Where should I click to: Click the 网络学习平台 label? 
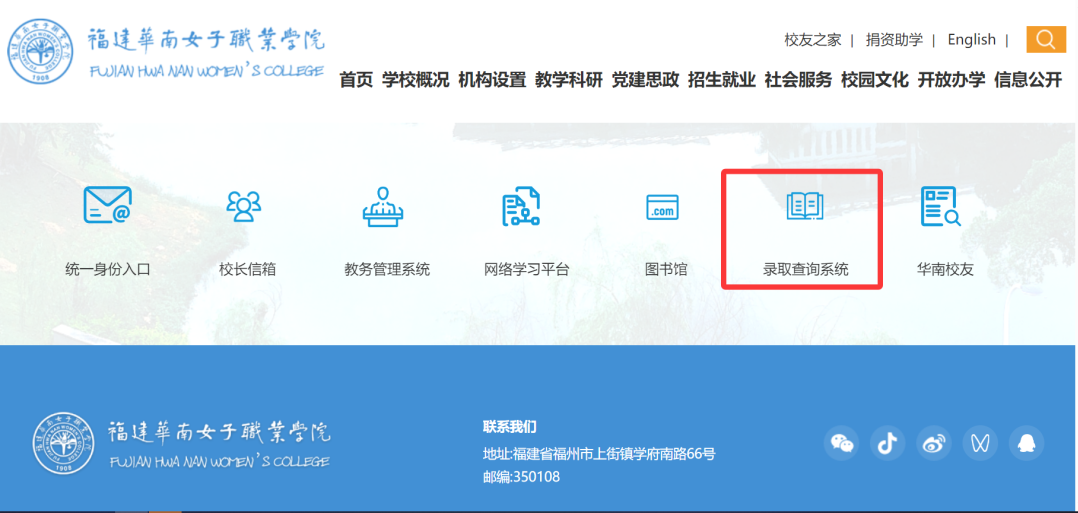(x=527, y=269)
